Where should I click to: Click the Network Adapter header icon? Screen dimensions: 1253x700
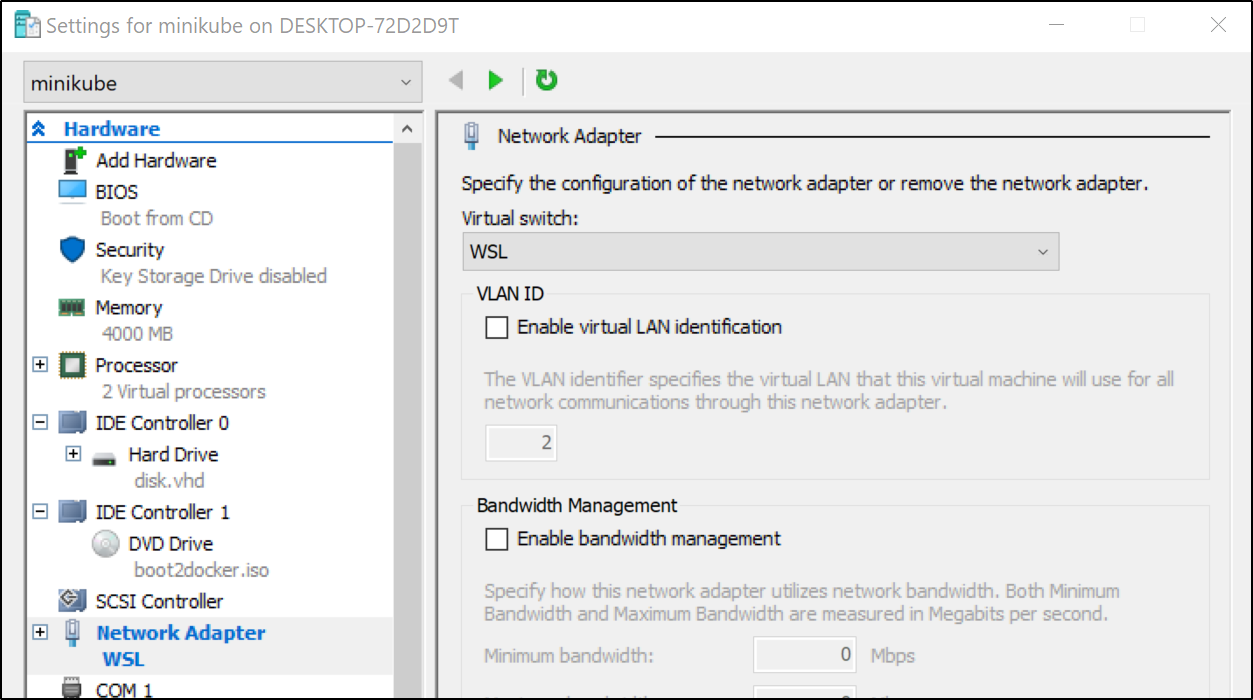coord(472,136)
